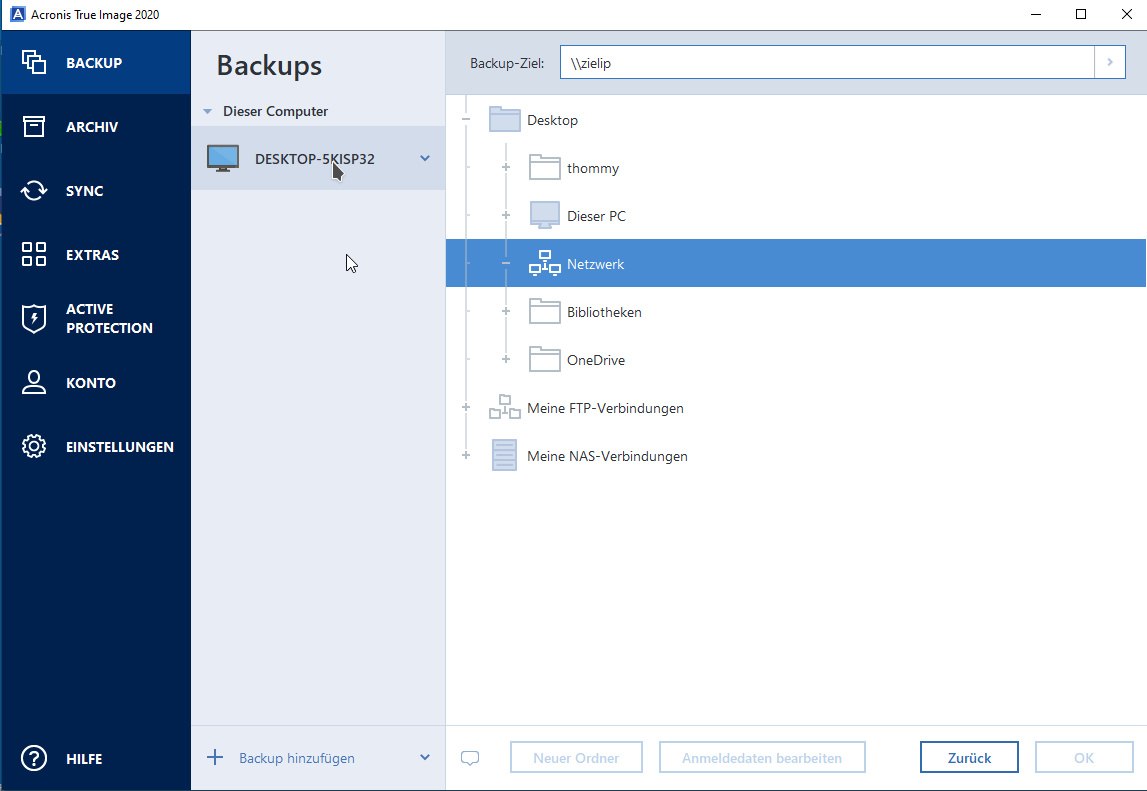Screen dimensions: 1147x791
Task: Expand the thommy folder node
Action: coord(506,167)
